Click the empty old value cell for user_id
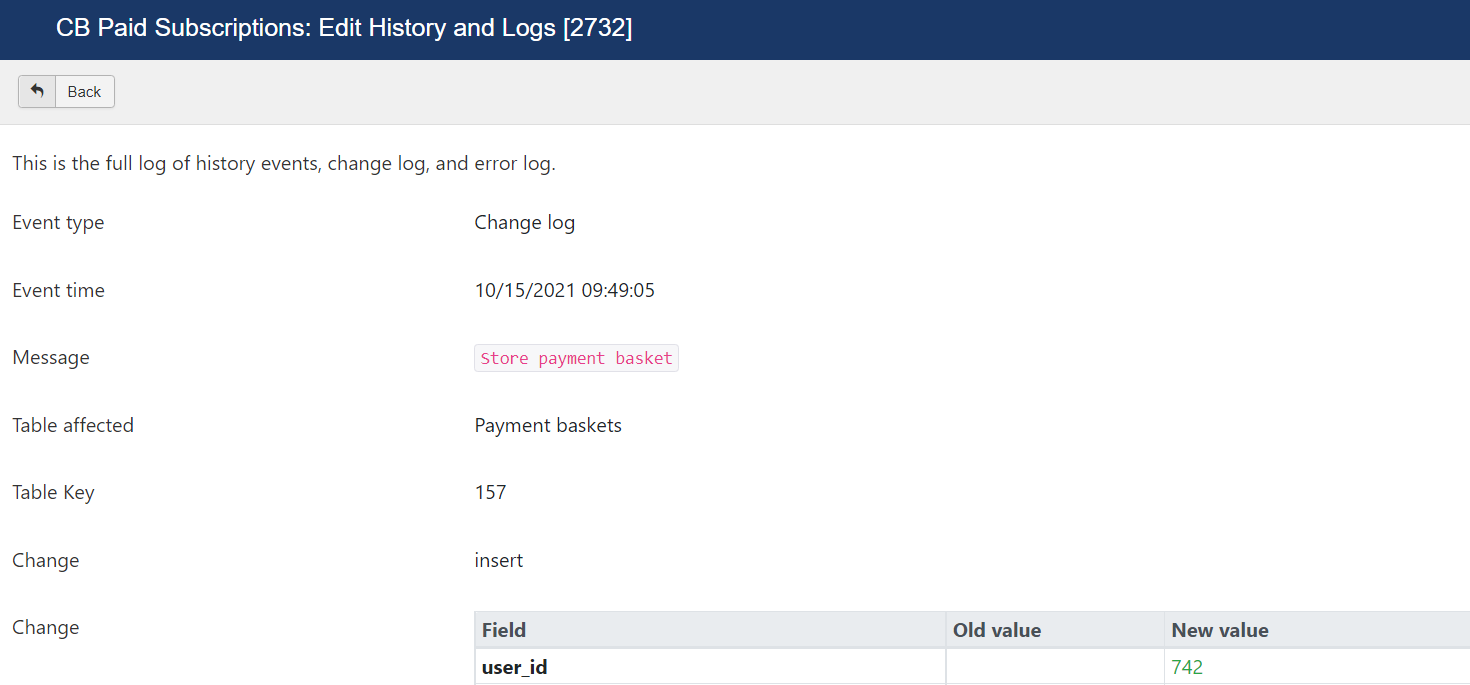The height and width of the screenshot is (685, 1470). (1055, 667)
